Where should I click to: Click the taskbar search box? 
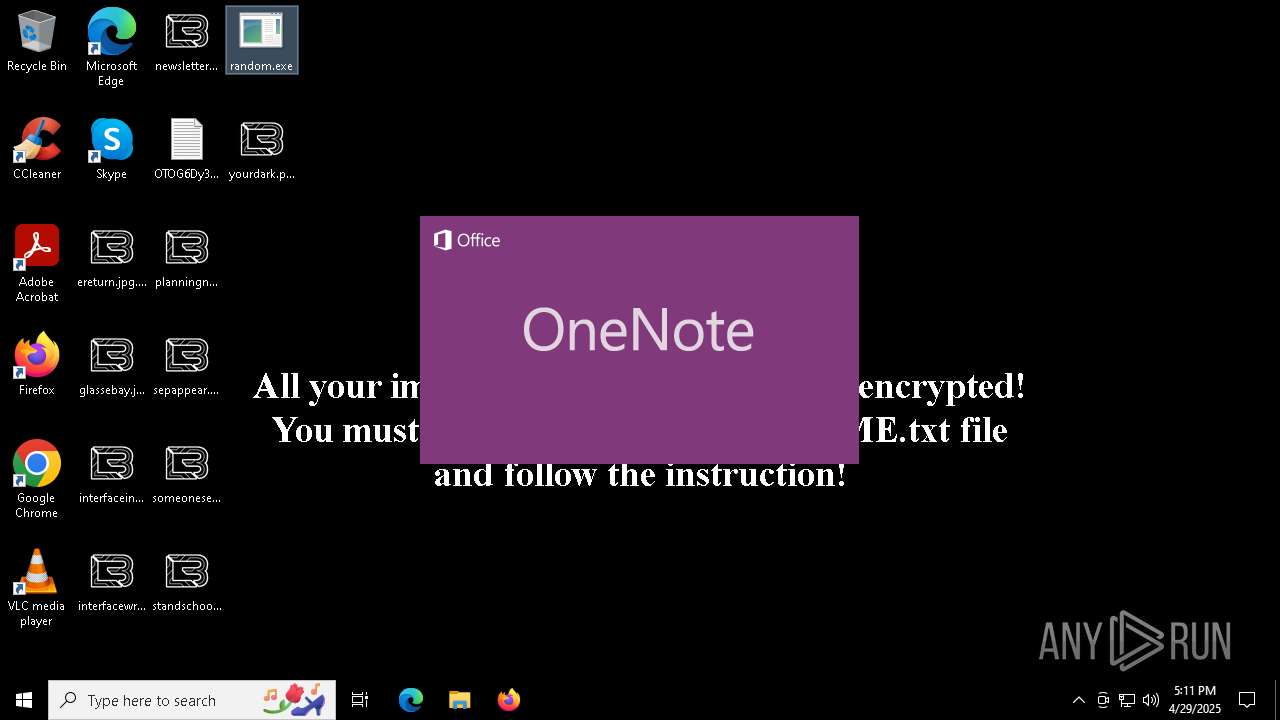192,700
